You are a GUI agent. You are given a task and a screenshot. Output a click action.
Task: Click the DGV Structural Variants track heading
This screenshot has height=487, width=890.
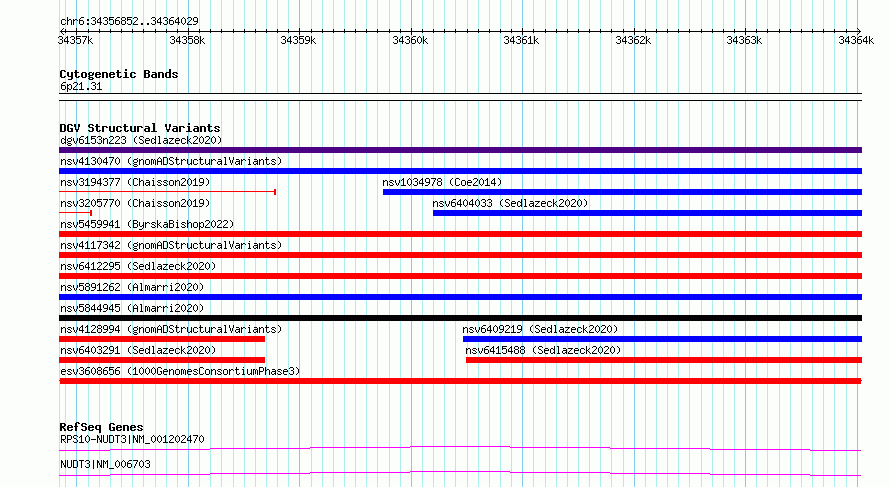click(x=140, y=128)
